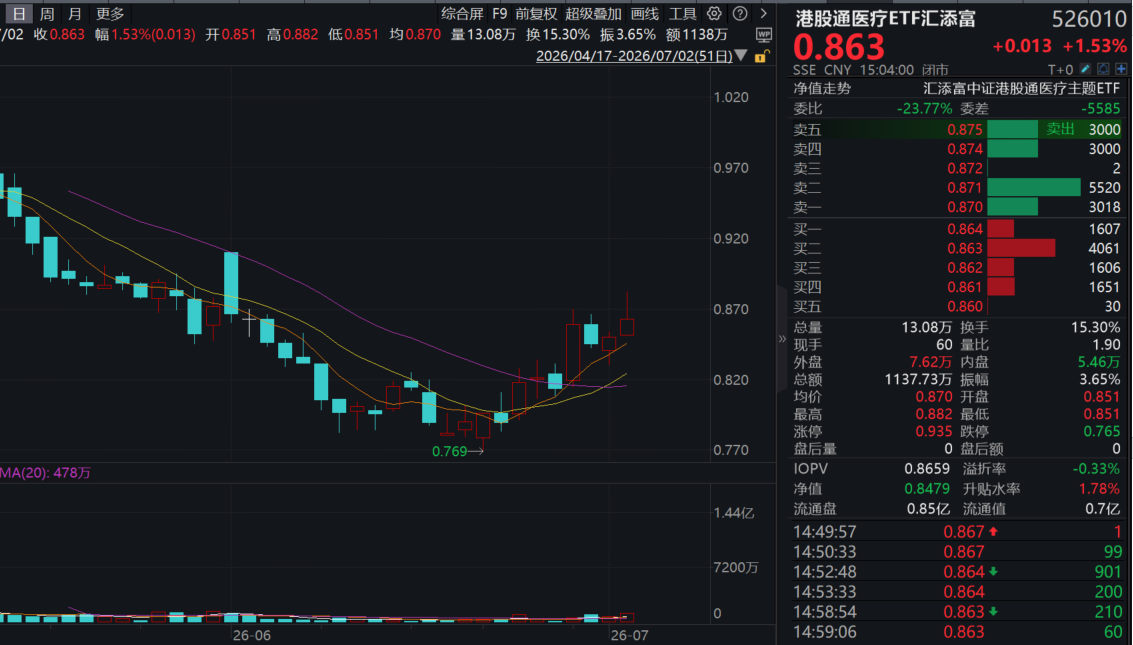The height and width of the screenshot is (645, 1133).
Task: Collapse the right quote panel
Action: [x=782, y=338]
